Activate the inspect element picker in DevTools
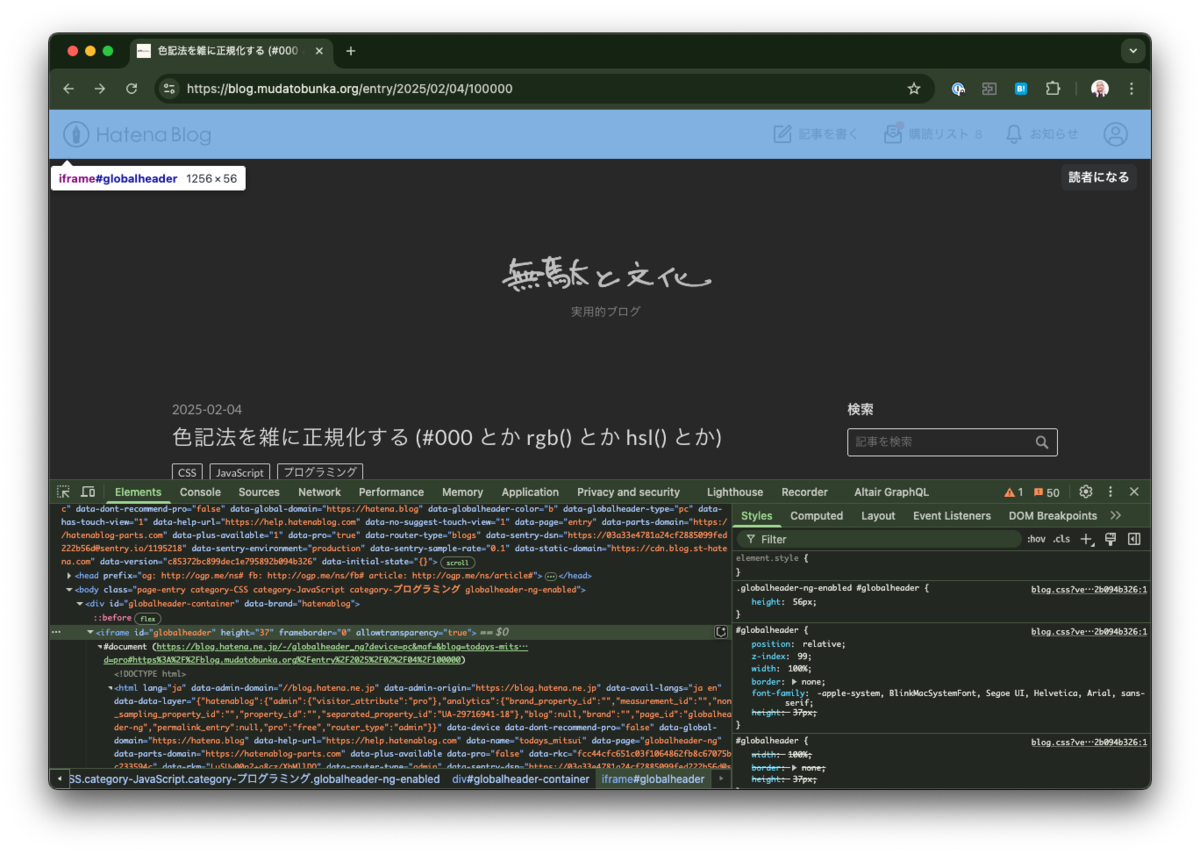This screenshot has height=854, width=1200. tap(63, 492)
